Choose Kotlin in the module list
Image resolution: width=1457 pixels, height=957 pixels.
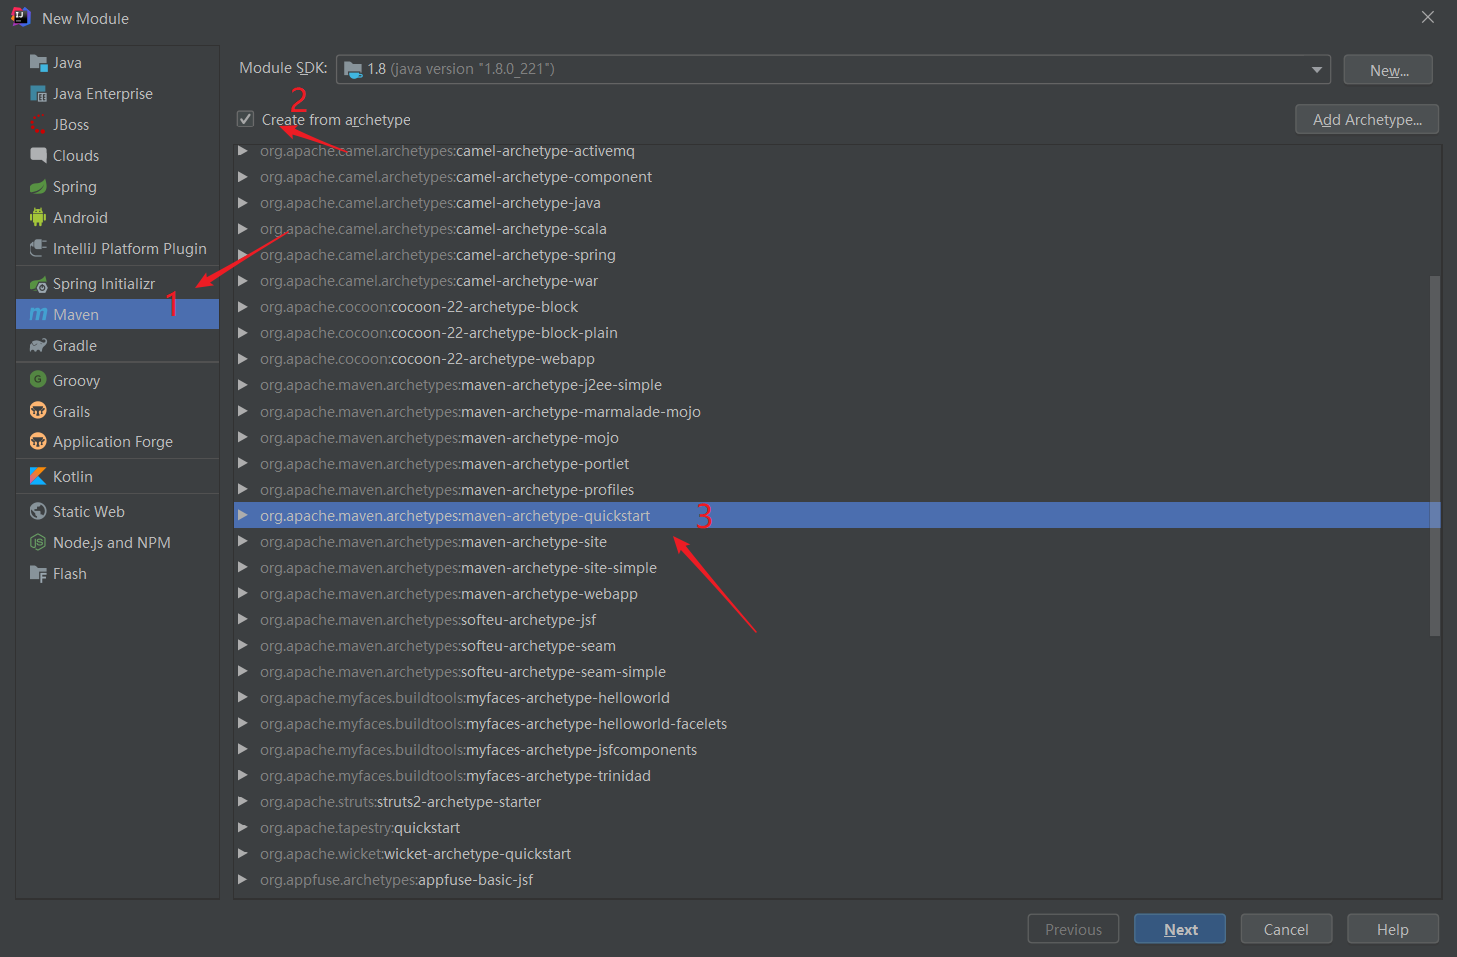[118, 476]
